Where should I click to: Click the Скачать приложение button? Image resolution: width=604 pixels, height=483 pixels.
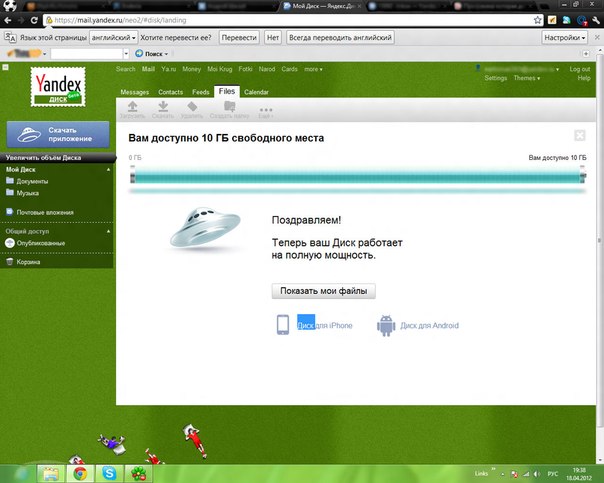tap(58, 134)
